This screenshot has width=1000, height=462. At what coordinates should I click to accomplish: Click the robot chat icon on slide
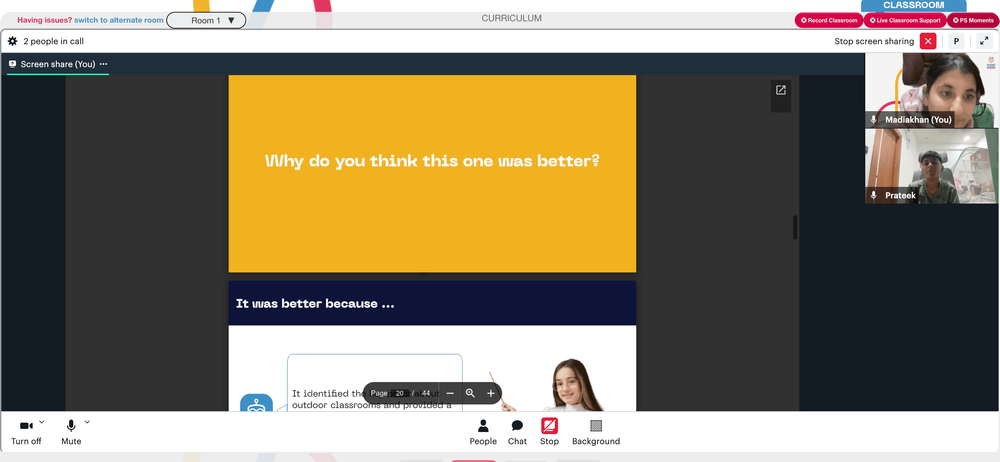pyautogui.click(x=256, y=403)
